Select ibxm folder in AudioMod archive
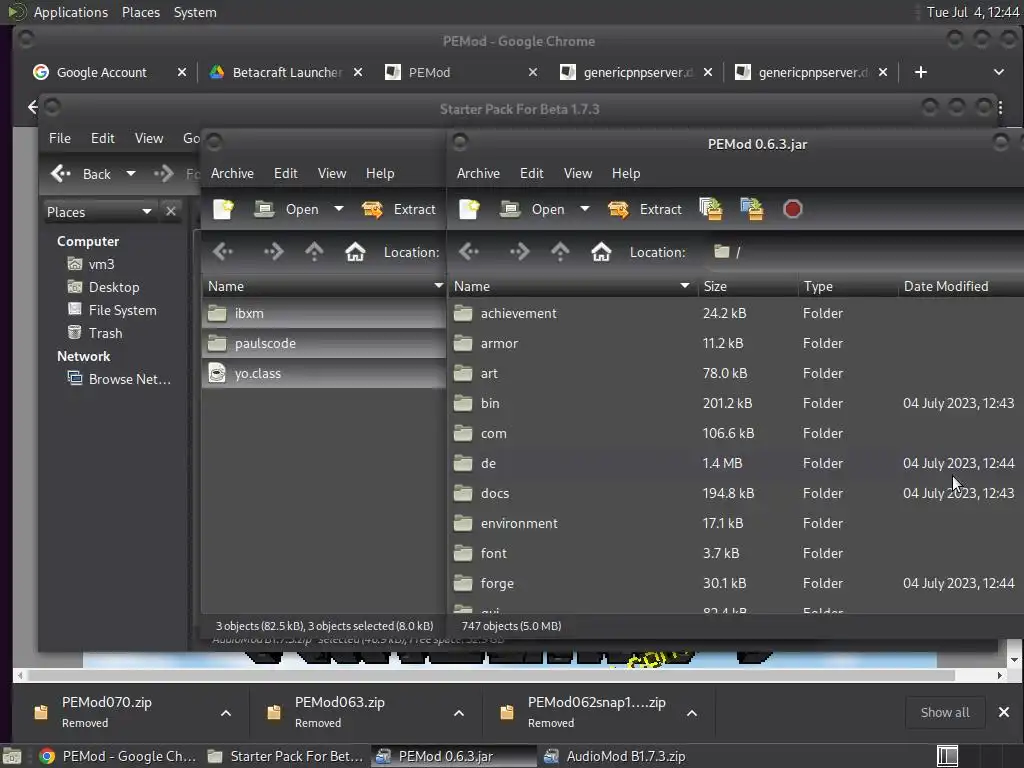 click(x=323, y=313)
